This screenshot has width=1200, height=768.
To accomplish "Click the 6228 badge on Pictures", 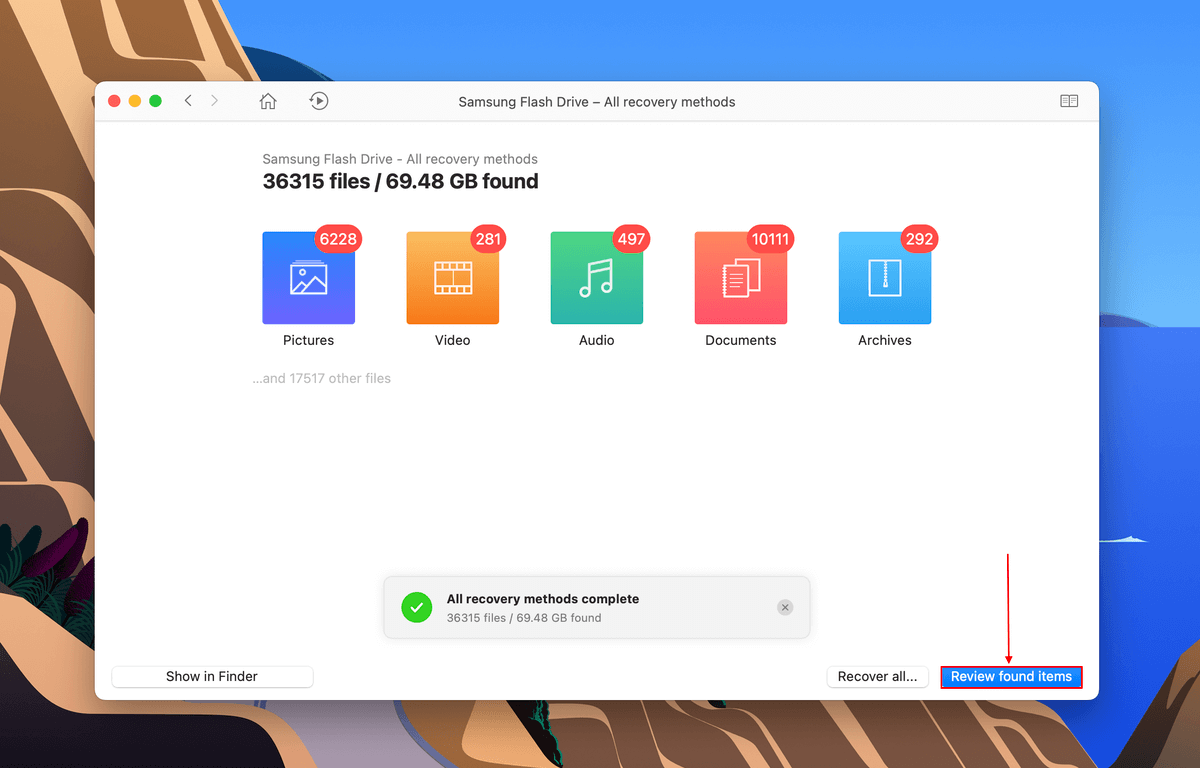I will [x=338, y=239].
